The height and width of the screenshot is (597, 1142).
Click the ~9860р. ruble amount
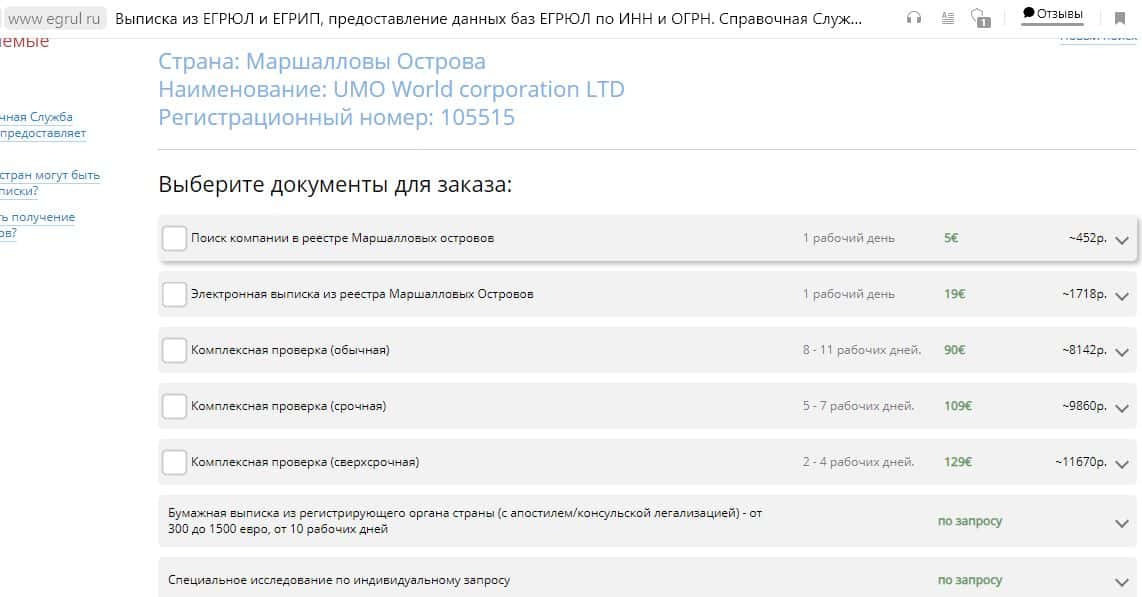[x=1084, y=406]
